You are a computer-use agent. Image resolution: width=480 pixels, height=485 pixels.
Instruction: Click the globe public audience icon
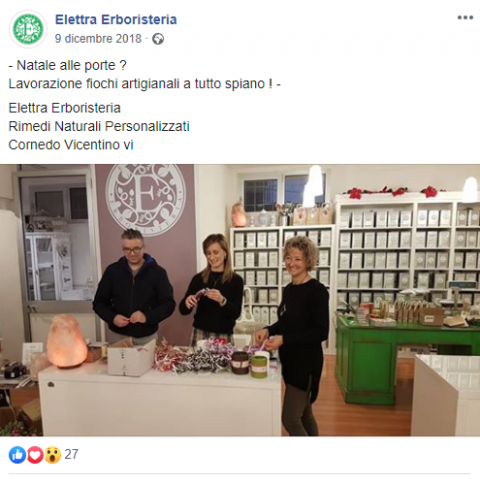point(158,39)
